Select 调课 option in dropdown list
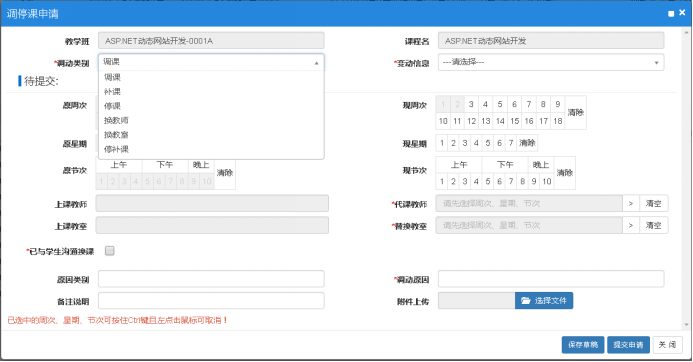The image size is (693, 362). [x=211, y=77]
